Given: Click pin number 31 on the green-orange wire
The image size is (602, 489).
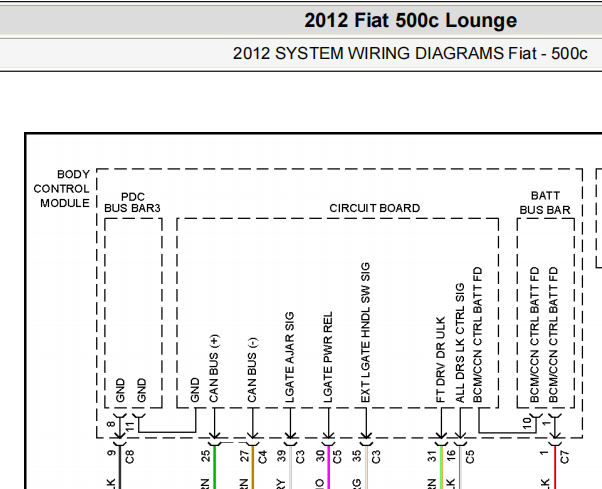Looking at the screenshot, I should tap(432, 456).
